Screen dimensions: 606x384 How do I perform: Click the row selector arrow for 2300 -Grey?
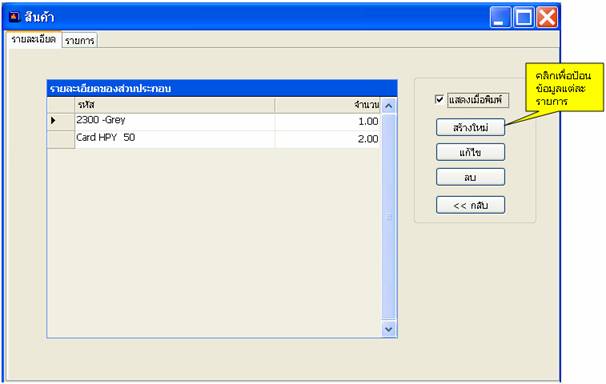pos(61,122)
